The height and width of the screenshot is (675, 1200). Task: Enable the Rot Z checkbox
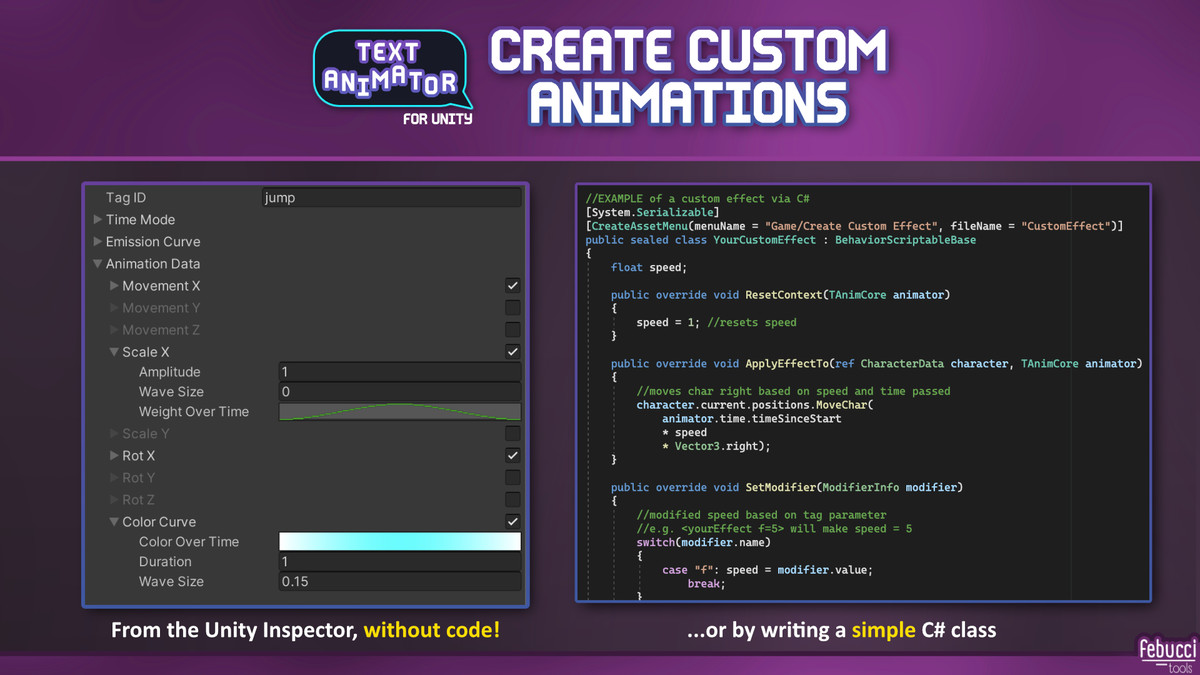[512, 500]
